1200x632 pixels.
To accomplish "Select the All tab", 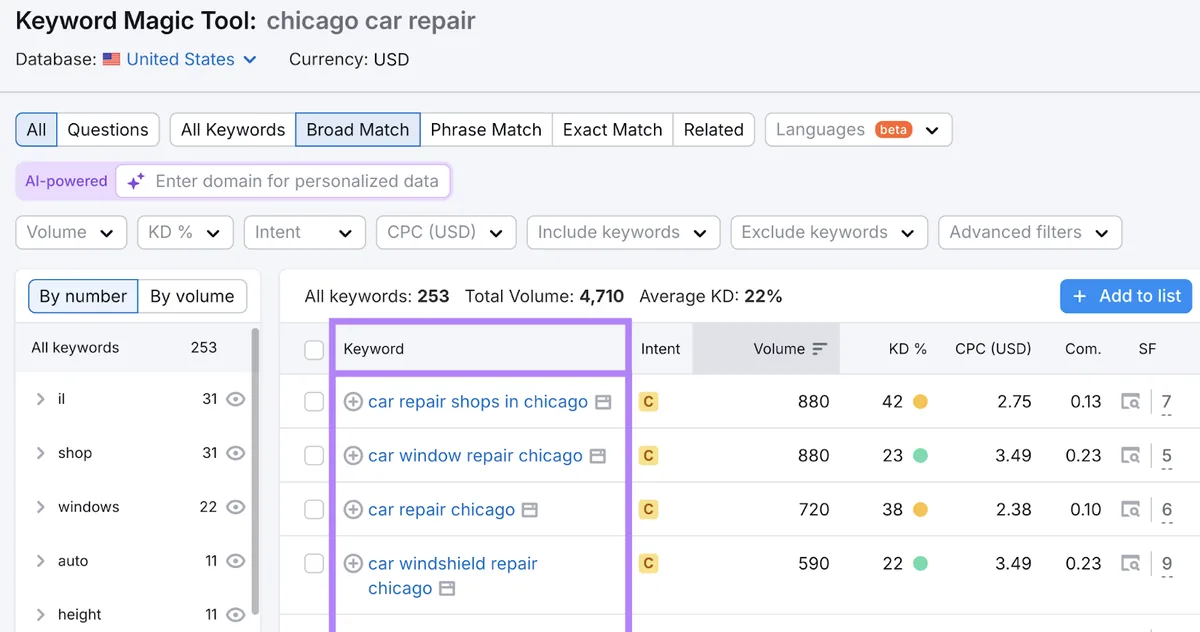I will pyautogui.click(x=36, y=130).
